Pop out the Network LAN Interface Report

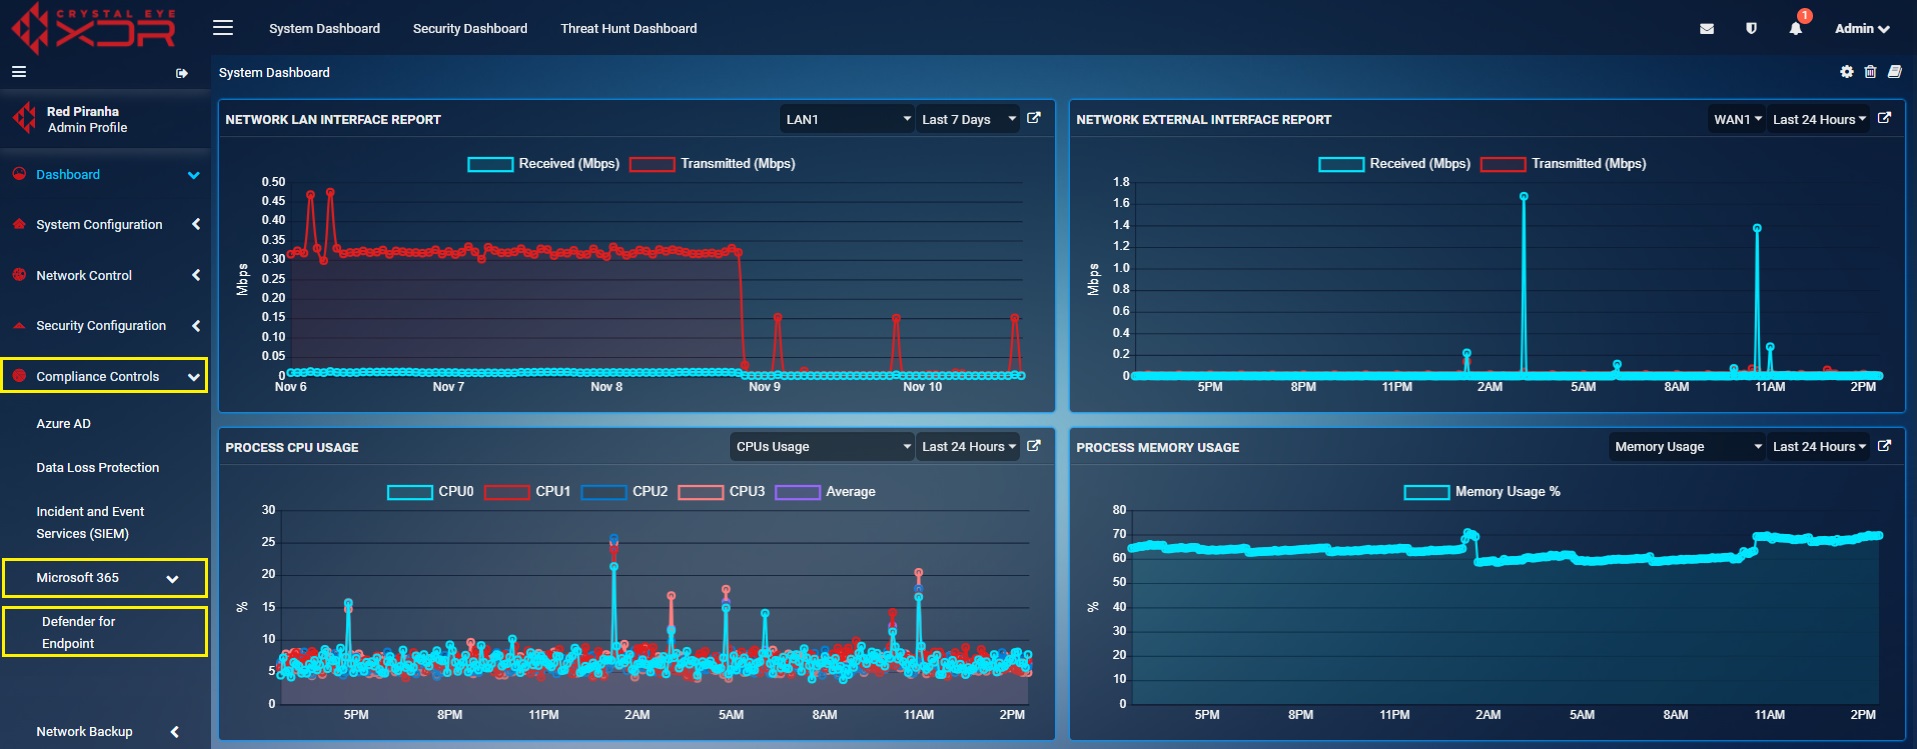click(1034, 118)
